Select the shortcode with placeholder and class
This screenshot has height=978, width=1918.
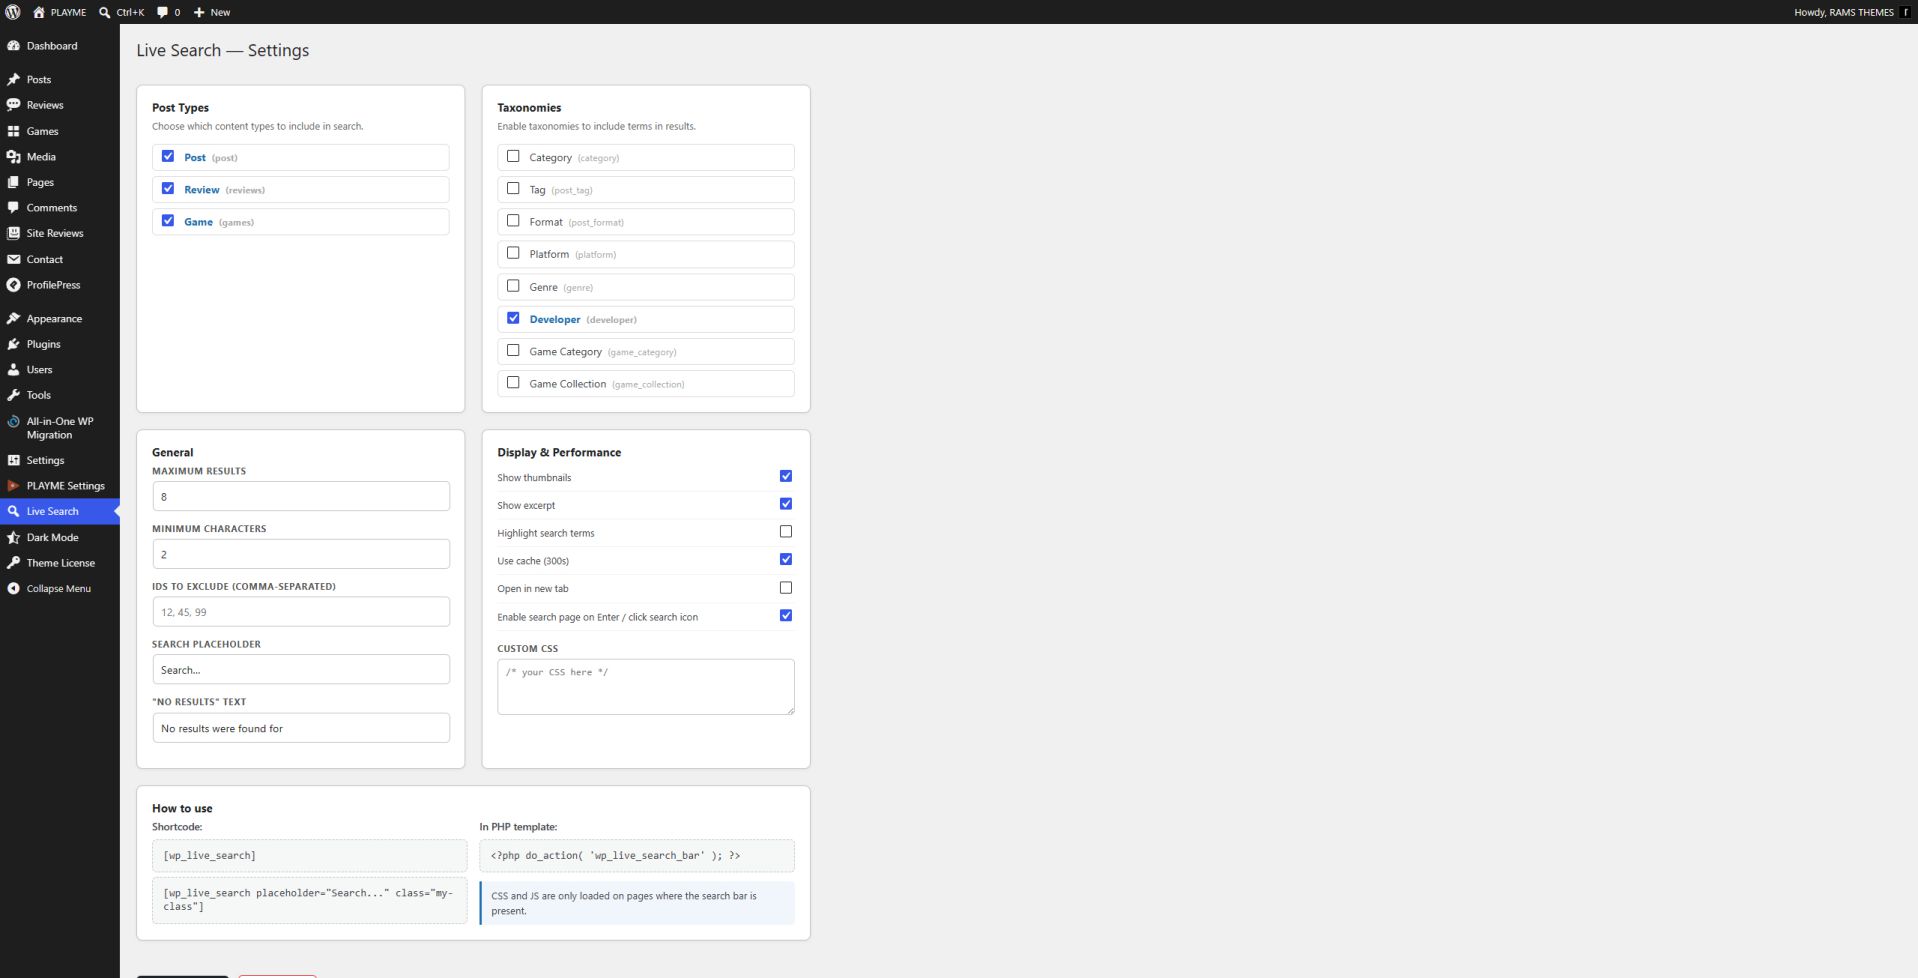(x=309, y=900)
